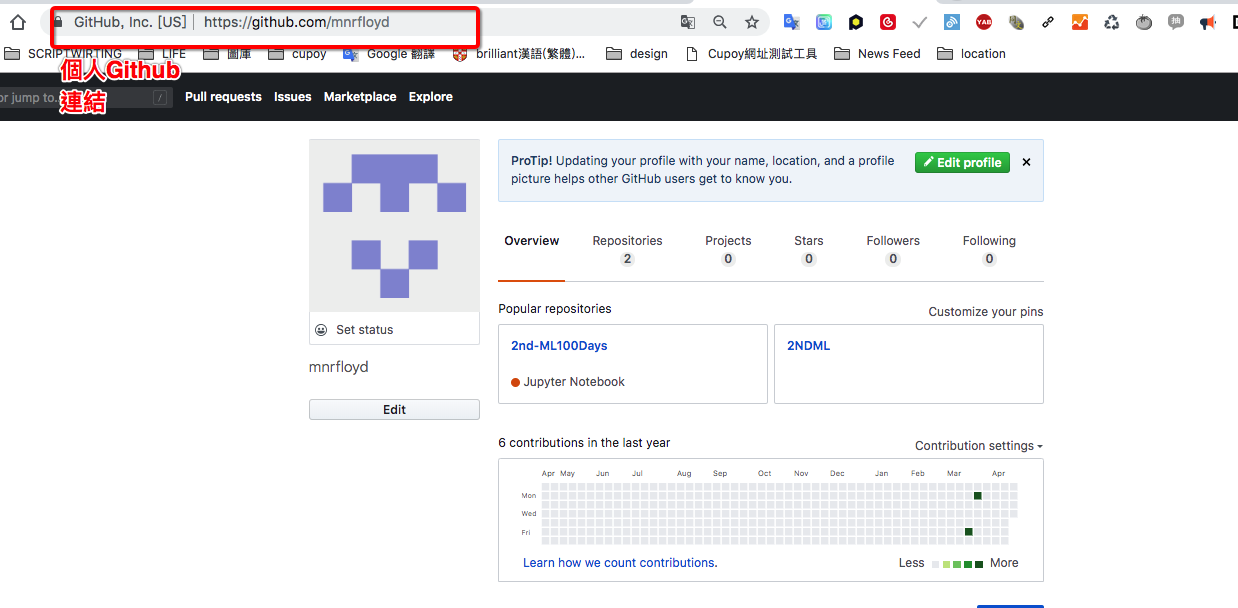Open the 2nd-ML100Days repository link

559,346
